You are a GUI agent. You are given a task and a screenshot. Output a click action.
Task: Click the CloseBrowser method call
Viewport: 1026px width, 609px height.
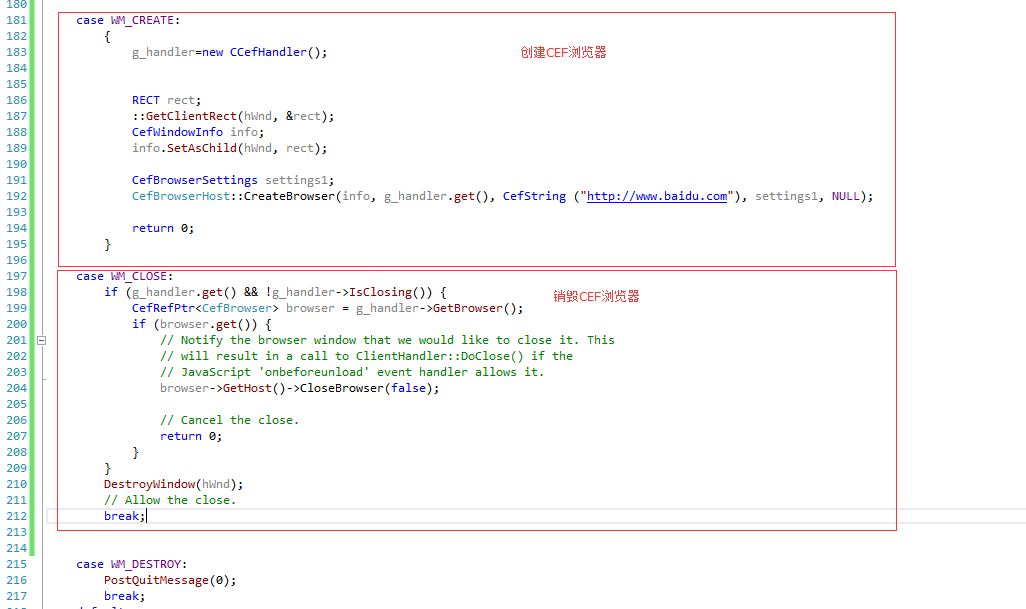[x=342, y=389]
